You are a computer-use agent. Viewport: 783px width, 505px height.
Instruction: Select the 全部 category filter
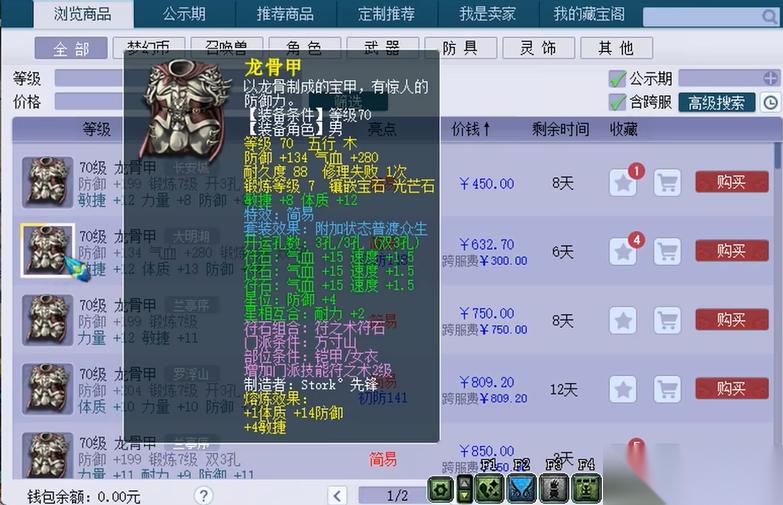point(71,48)
